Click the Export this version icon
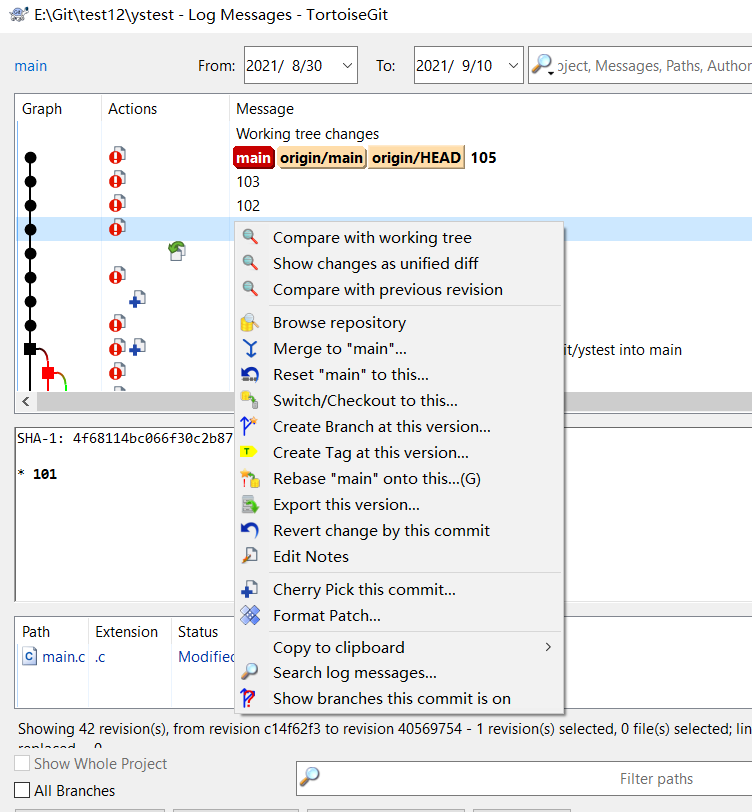This screenshot has height=812, width=752. point(250,504)
